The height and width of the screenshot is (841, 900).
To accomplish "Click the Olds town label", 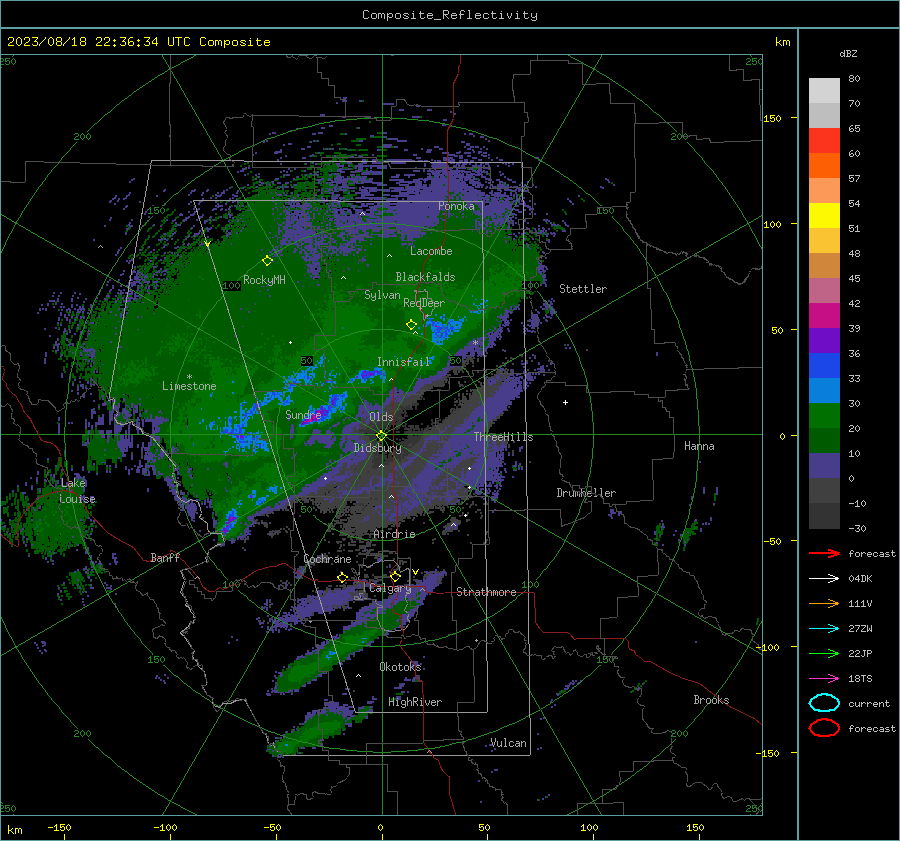I will point(381,417).
